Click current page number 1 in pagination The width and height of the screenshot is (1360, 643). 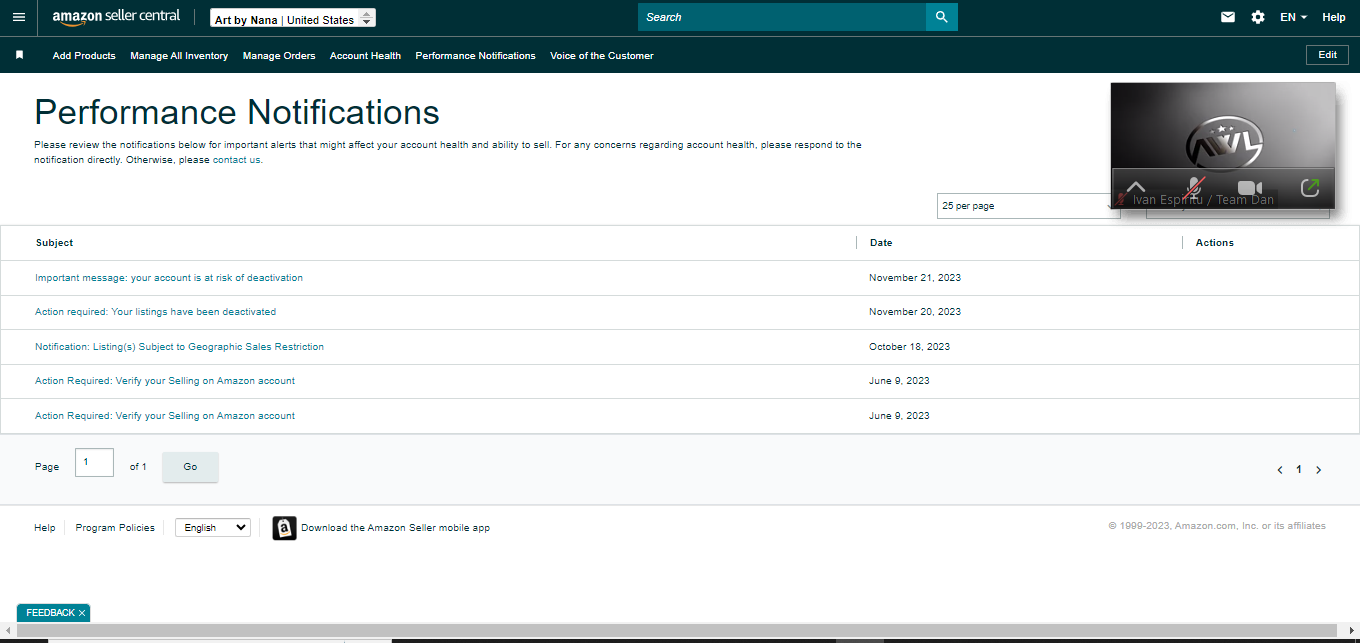pyautogui.click(x=1299, y=470)
